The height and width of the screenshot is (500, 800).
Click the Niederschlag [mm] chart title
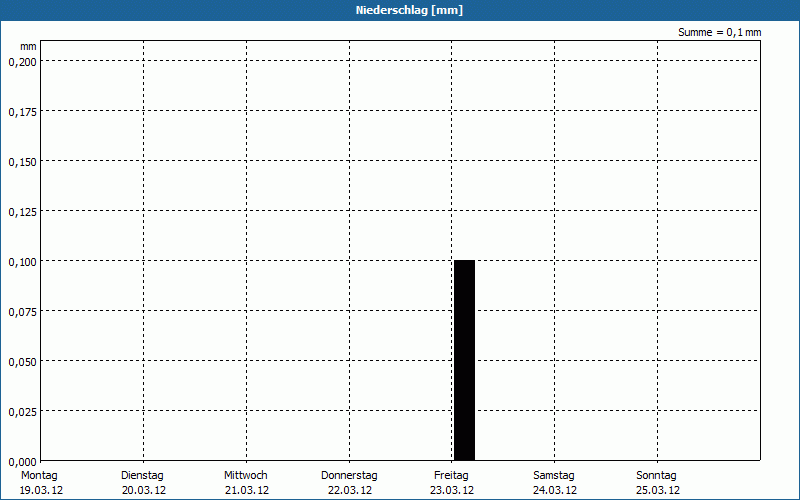coord(409,10)
